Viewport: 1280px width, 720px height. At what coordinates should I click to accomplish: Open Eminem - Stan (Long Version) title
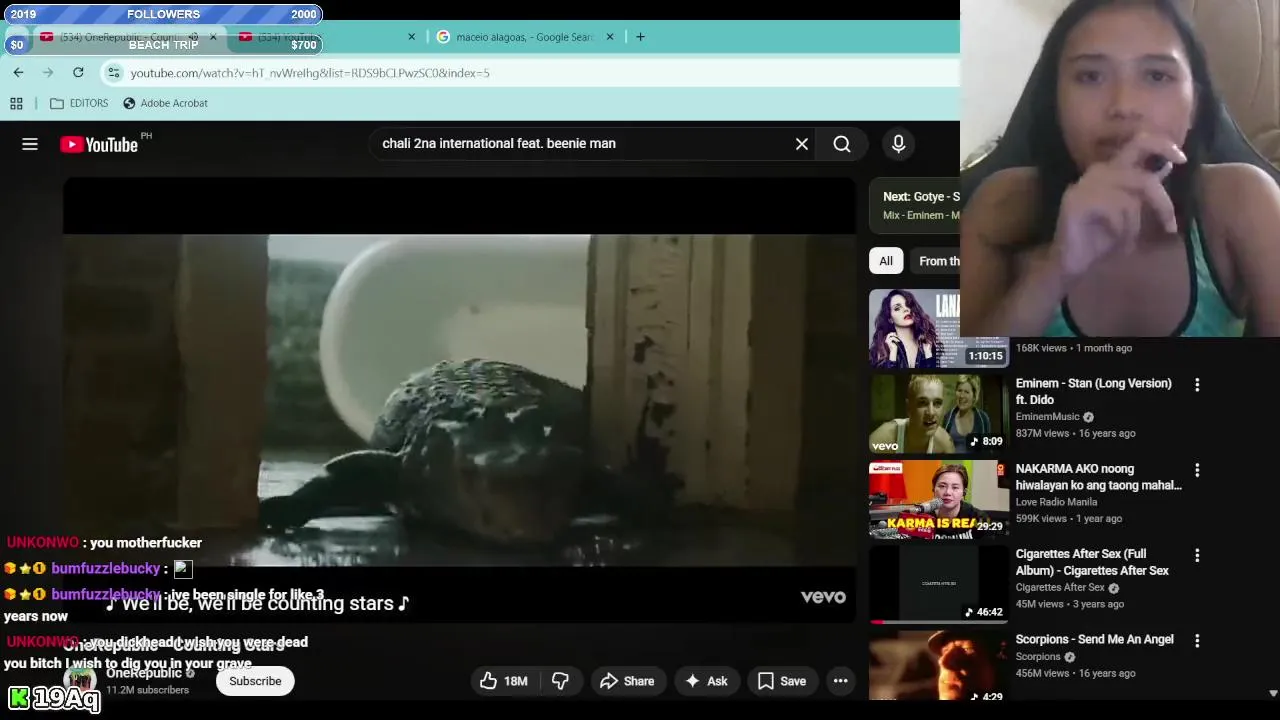[1093, 391]
